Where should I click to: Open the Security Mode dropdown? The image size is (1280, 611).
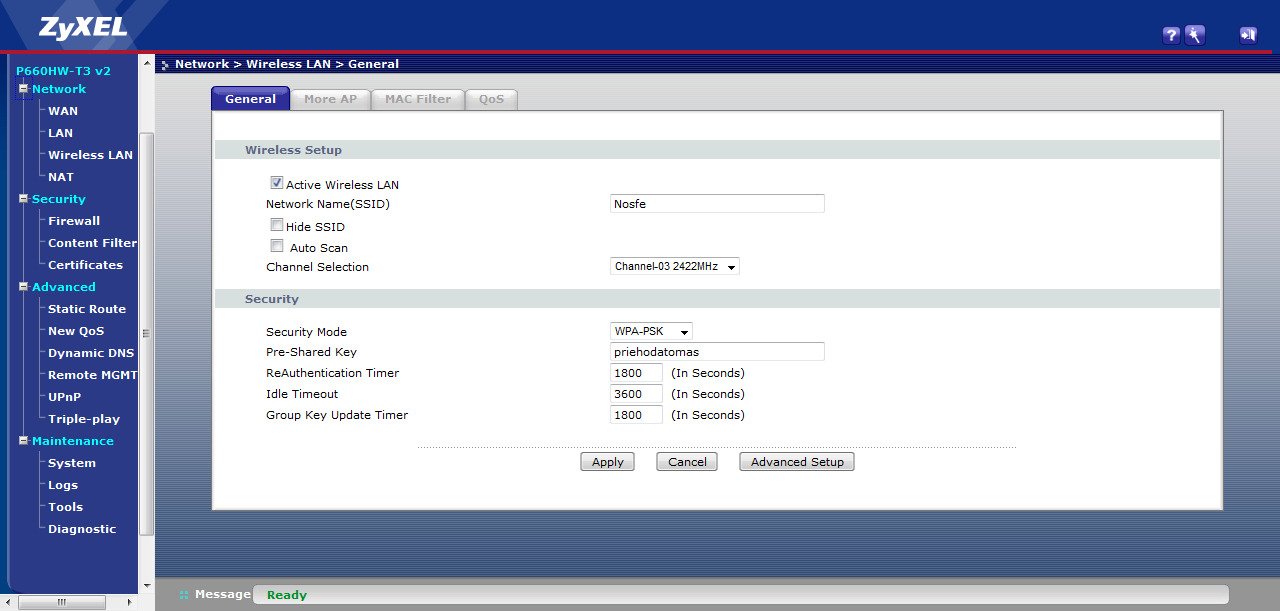click(651, 331)
